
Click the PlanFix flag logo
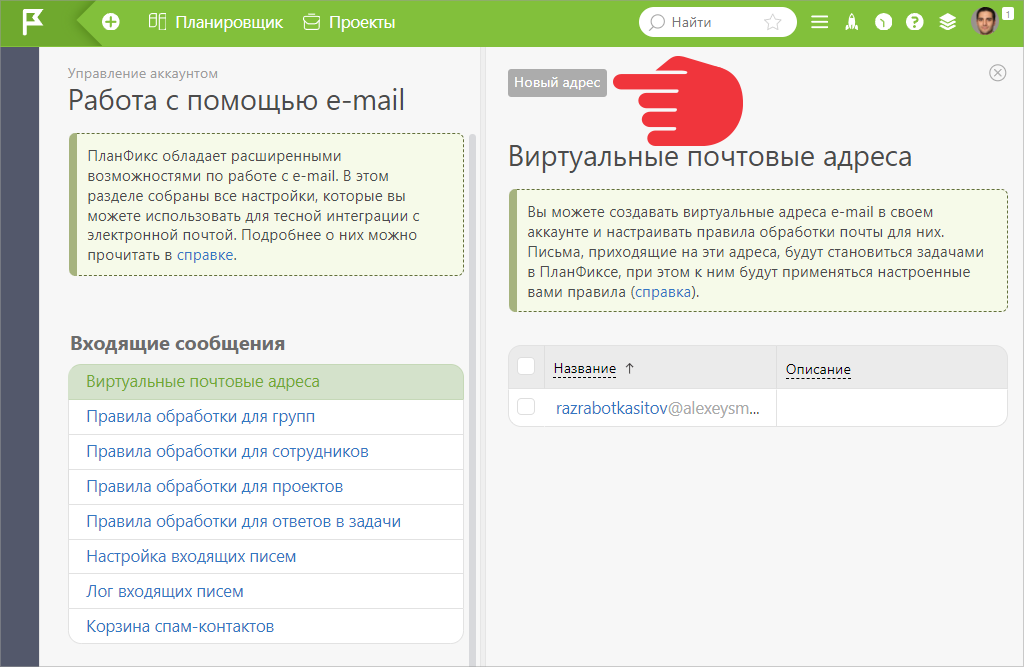32,22
